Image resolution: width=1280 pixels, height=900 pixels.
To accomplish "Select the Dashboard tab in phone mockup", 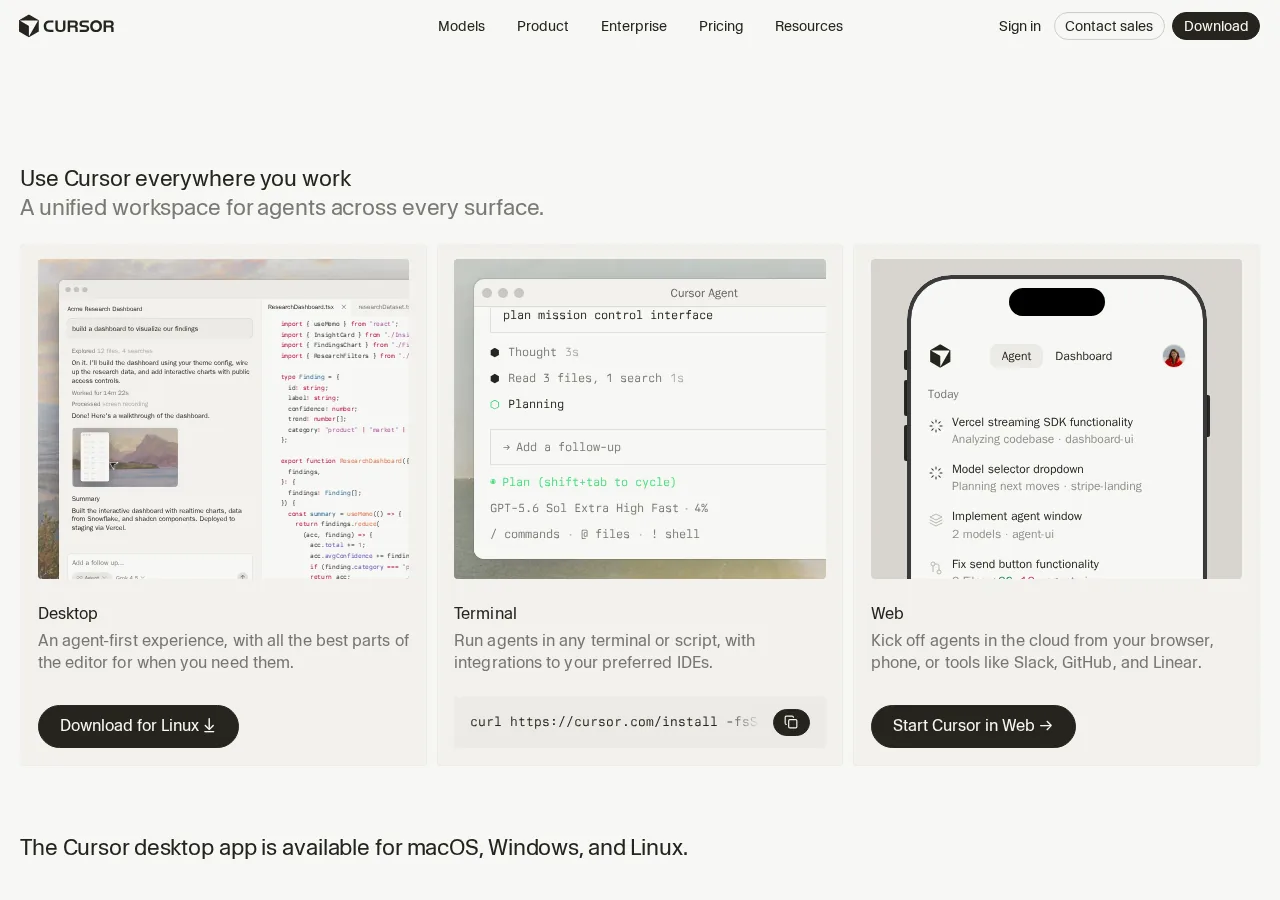I will (x=1083, y=356).
